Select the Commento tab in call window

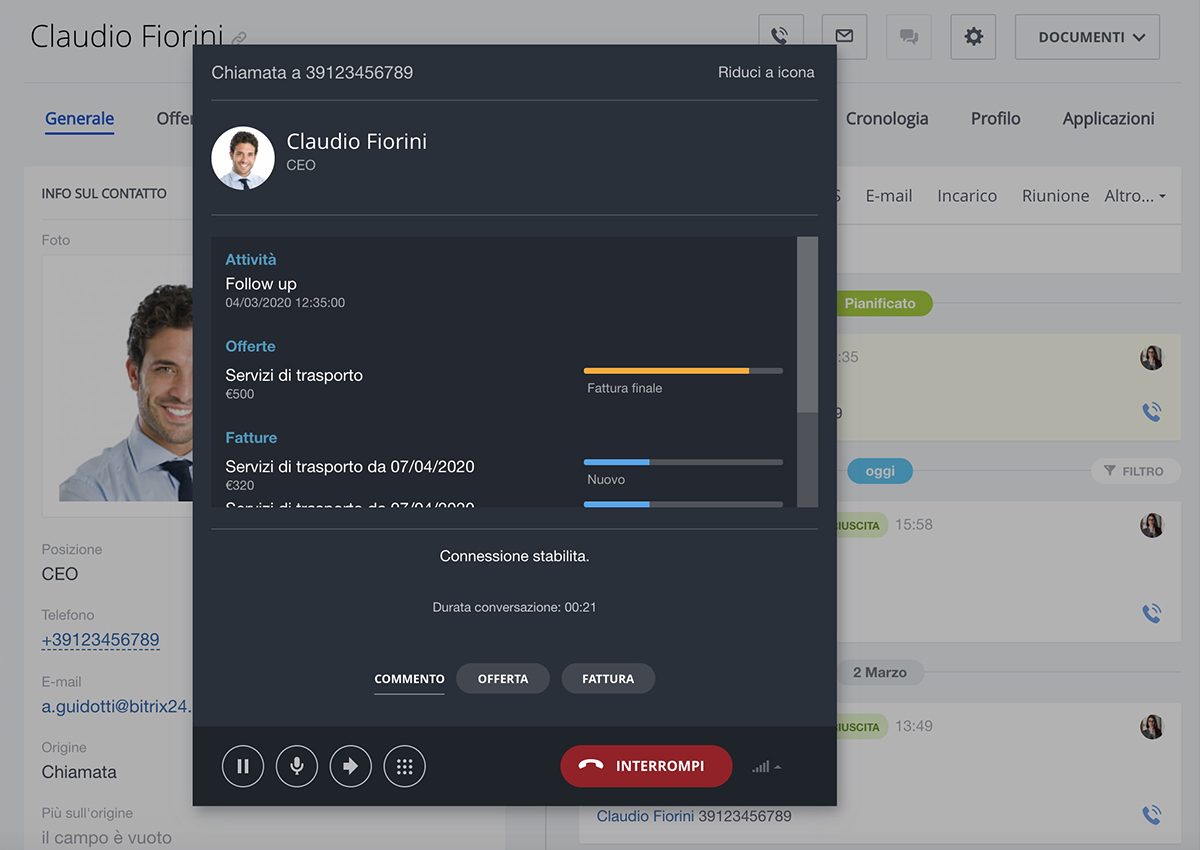409,679
